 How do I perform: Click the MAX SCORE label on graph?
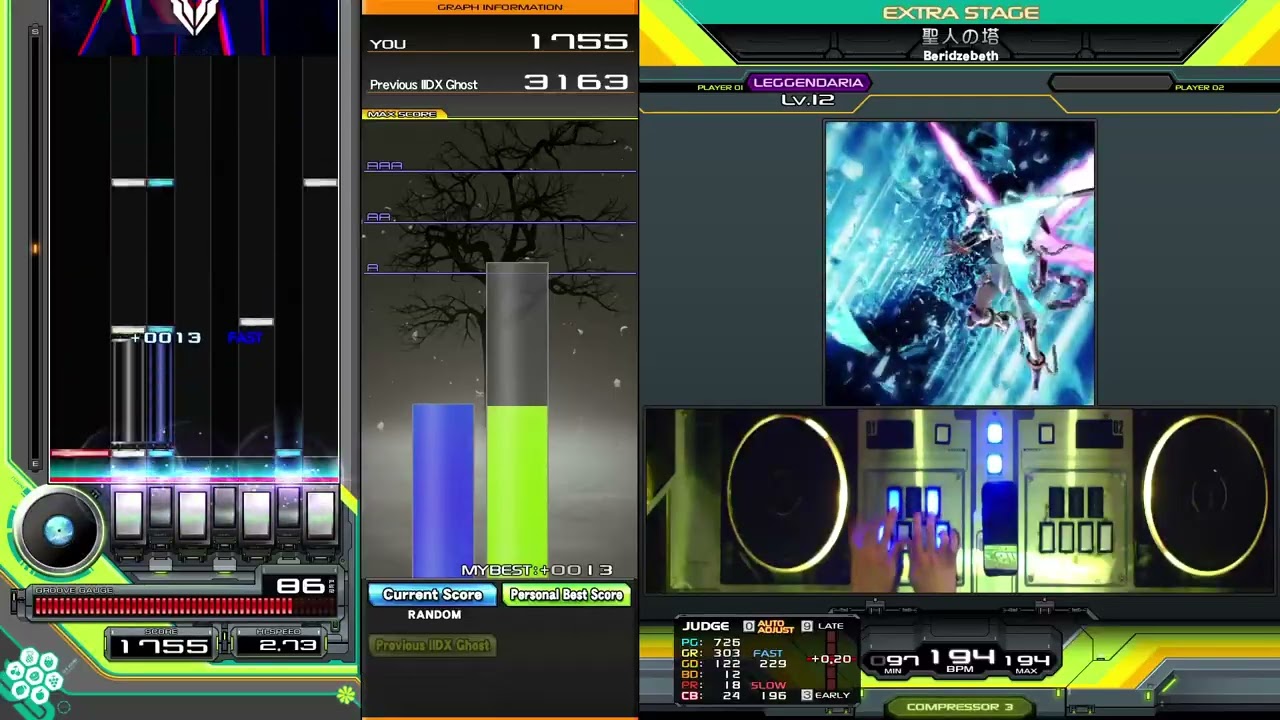(x=402, y=114)
